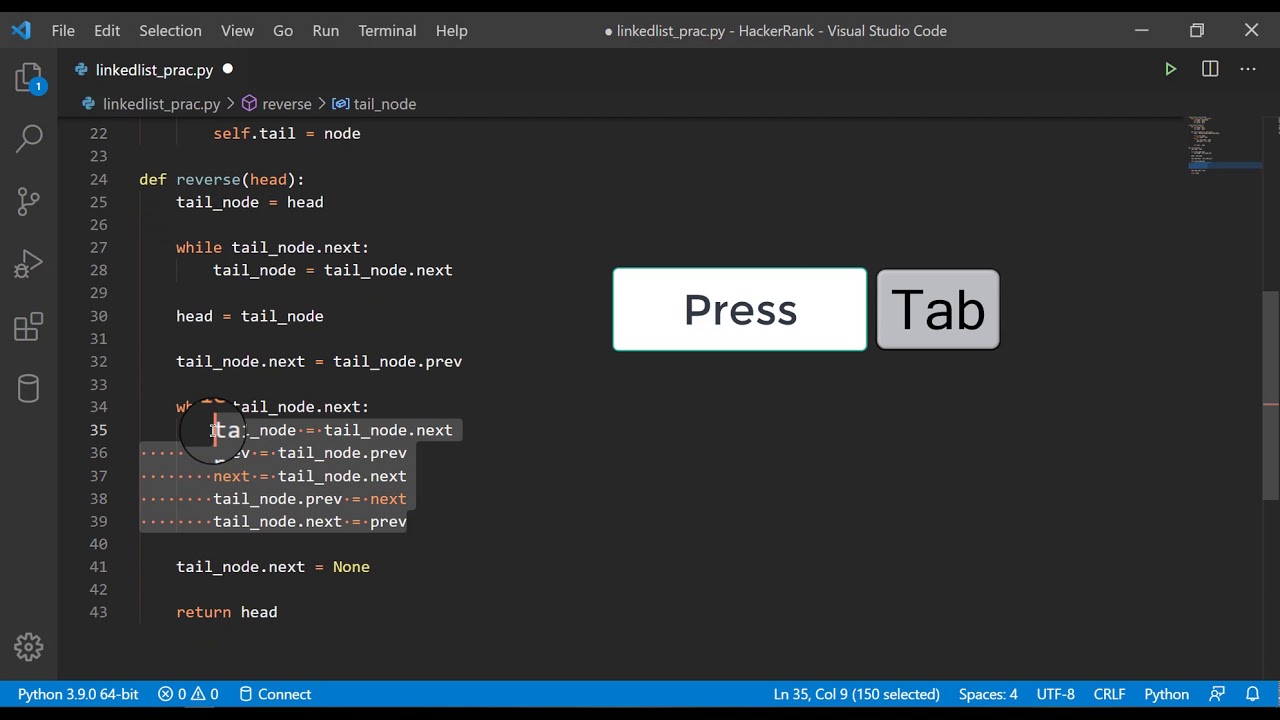
Task: Change file encoding UTF-8
Action: pyautogui.click(x=1056, y=694)
